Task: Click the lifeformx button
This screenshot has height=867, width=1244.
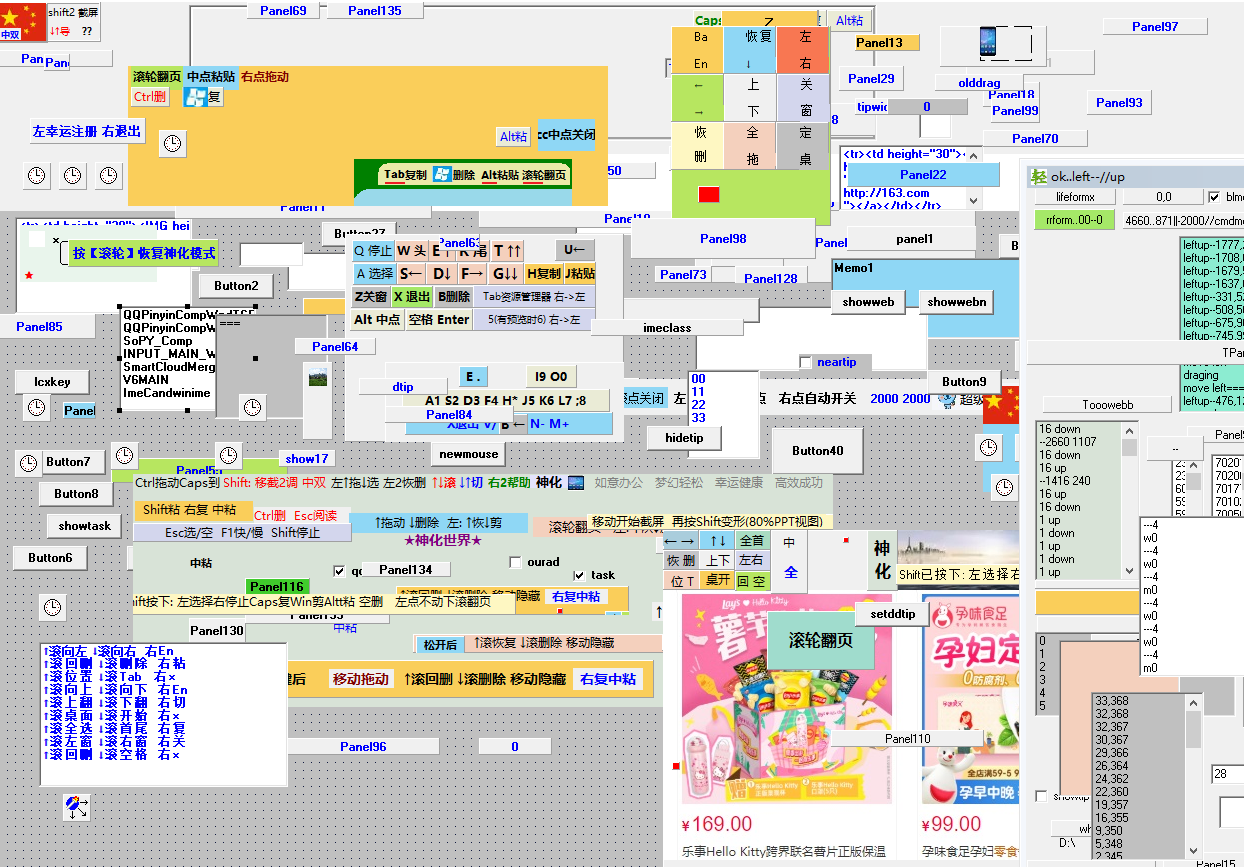Action: coord(1075,197)
